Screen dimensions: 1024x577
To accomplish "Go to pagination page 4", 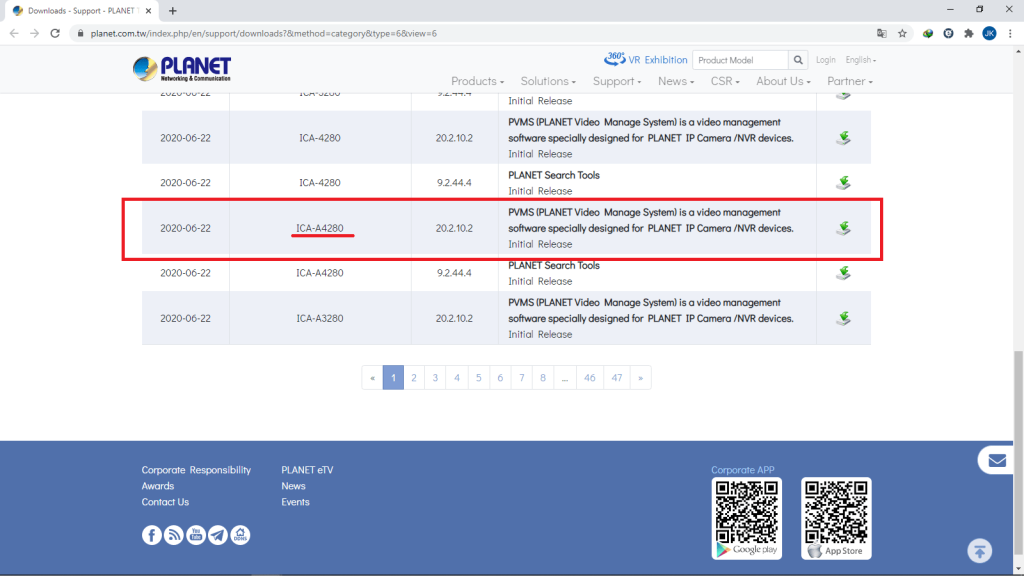I will 457,378.
